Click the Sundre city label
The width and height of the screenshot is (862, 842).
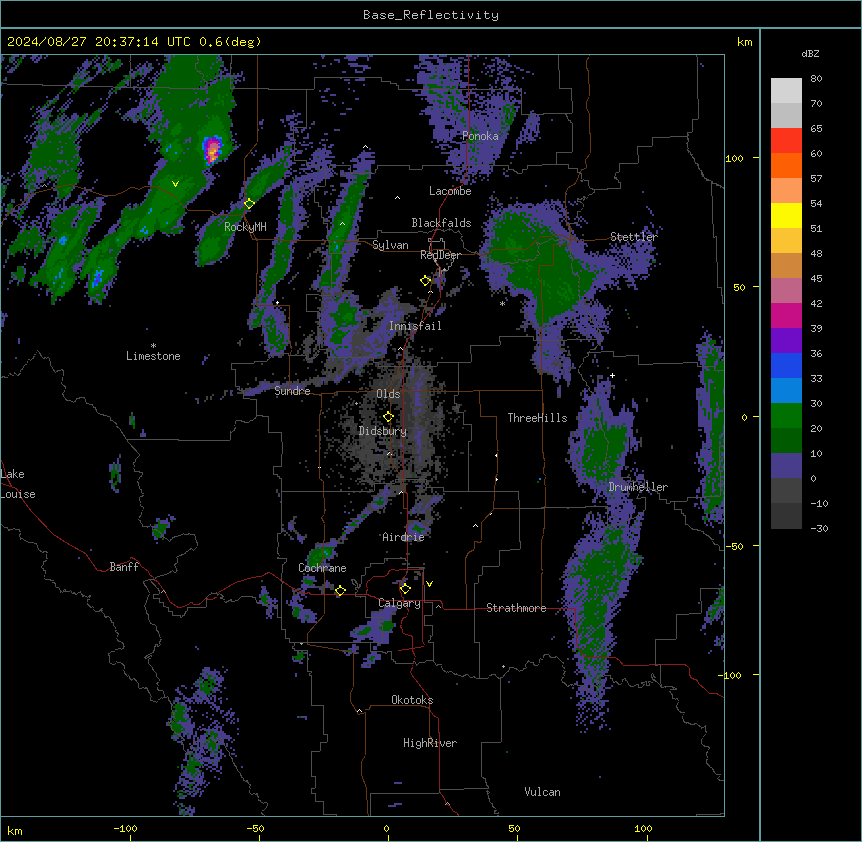tap(292, 391)
